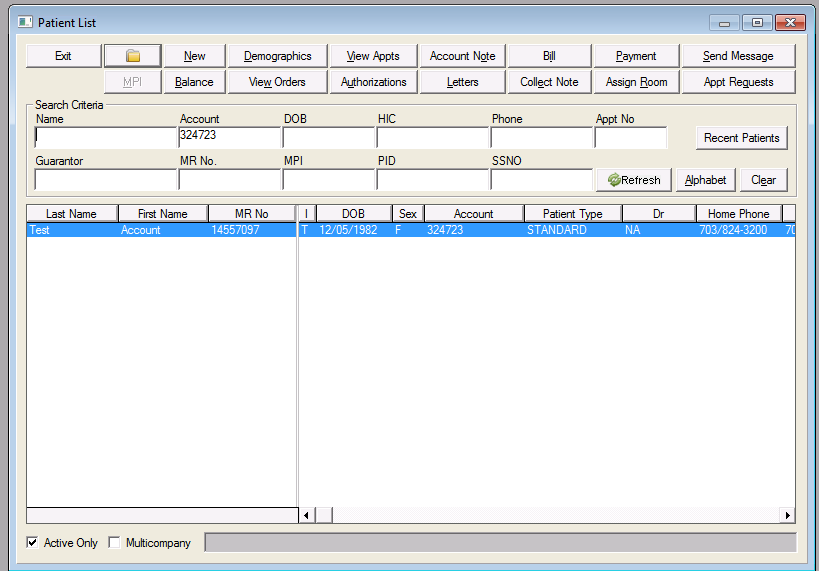Click the Alphabet button

tap(706, 180)
